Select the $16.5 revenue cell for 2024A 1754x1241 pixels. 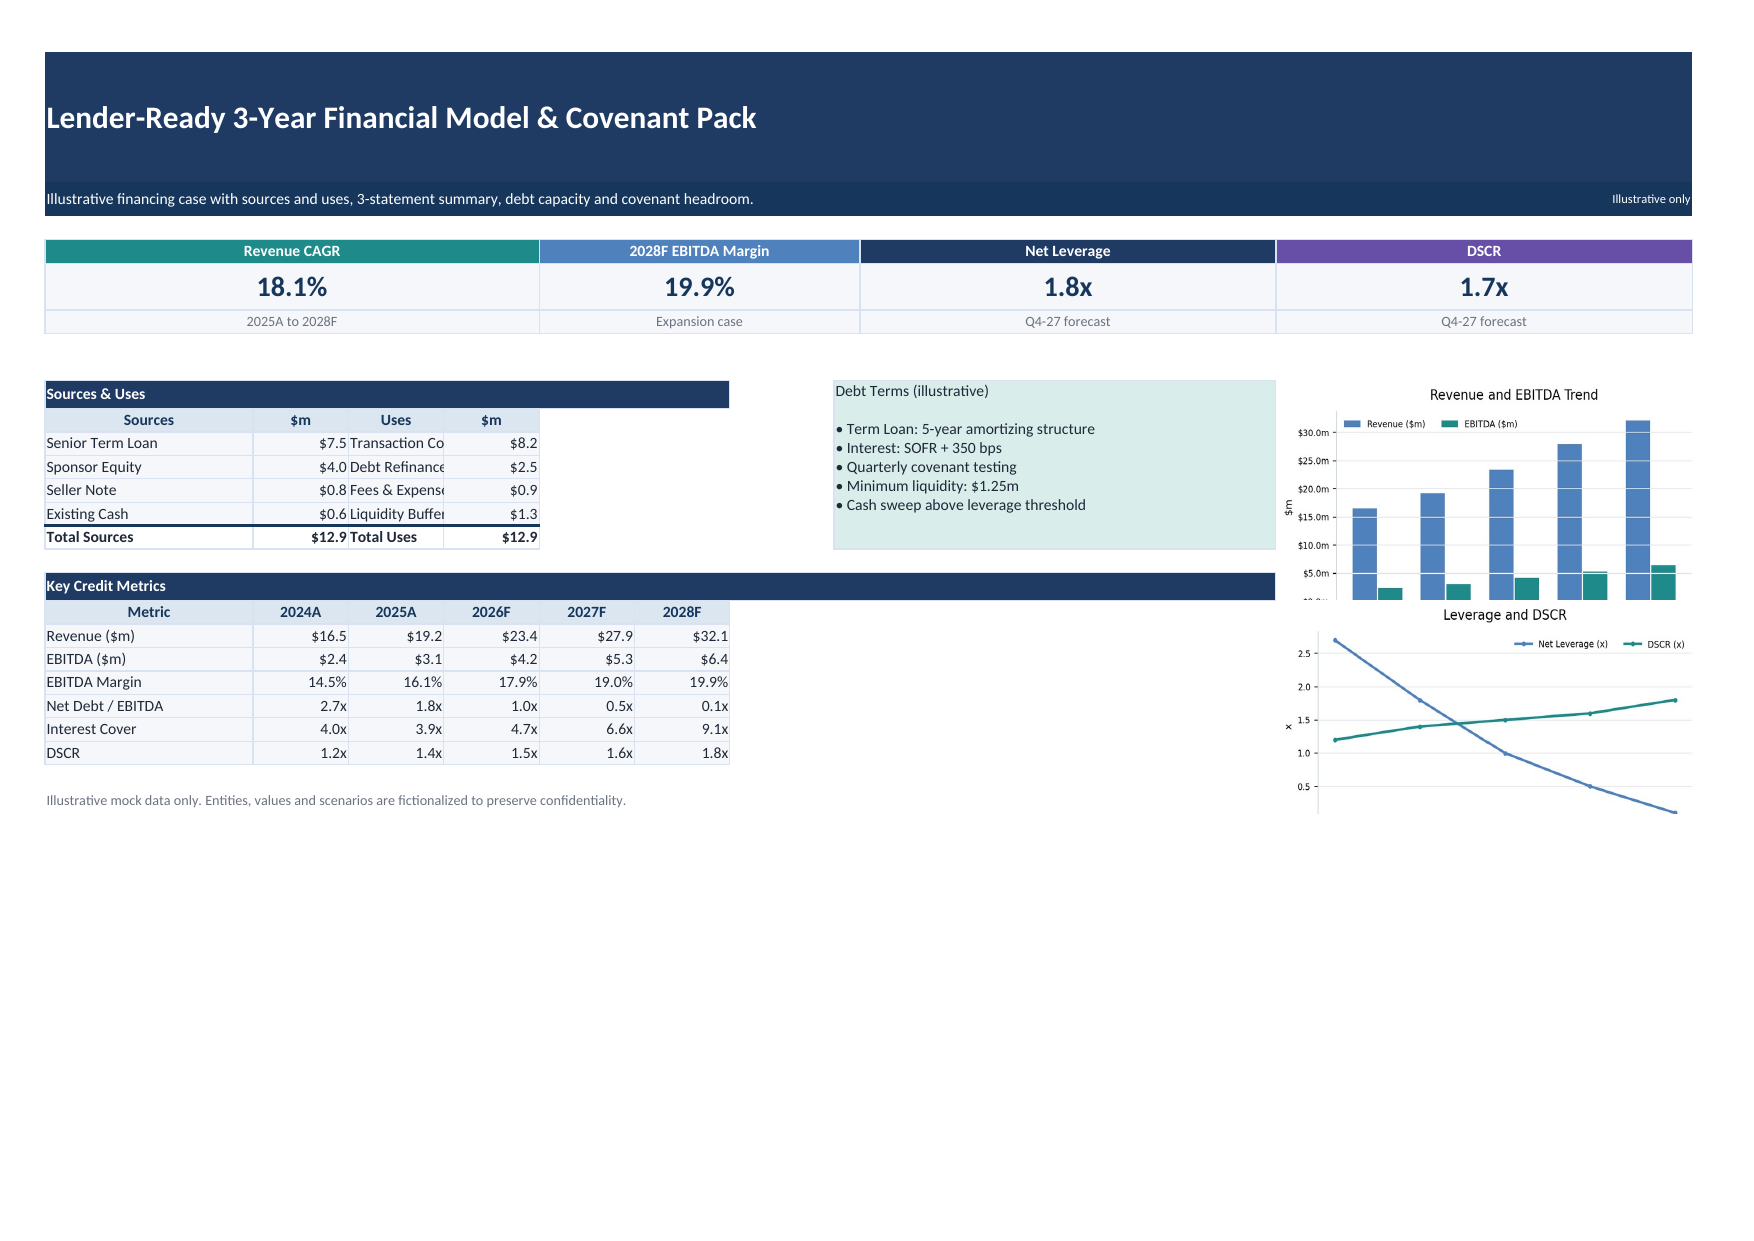(301, 636)
